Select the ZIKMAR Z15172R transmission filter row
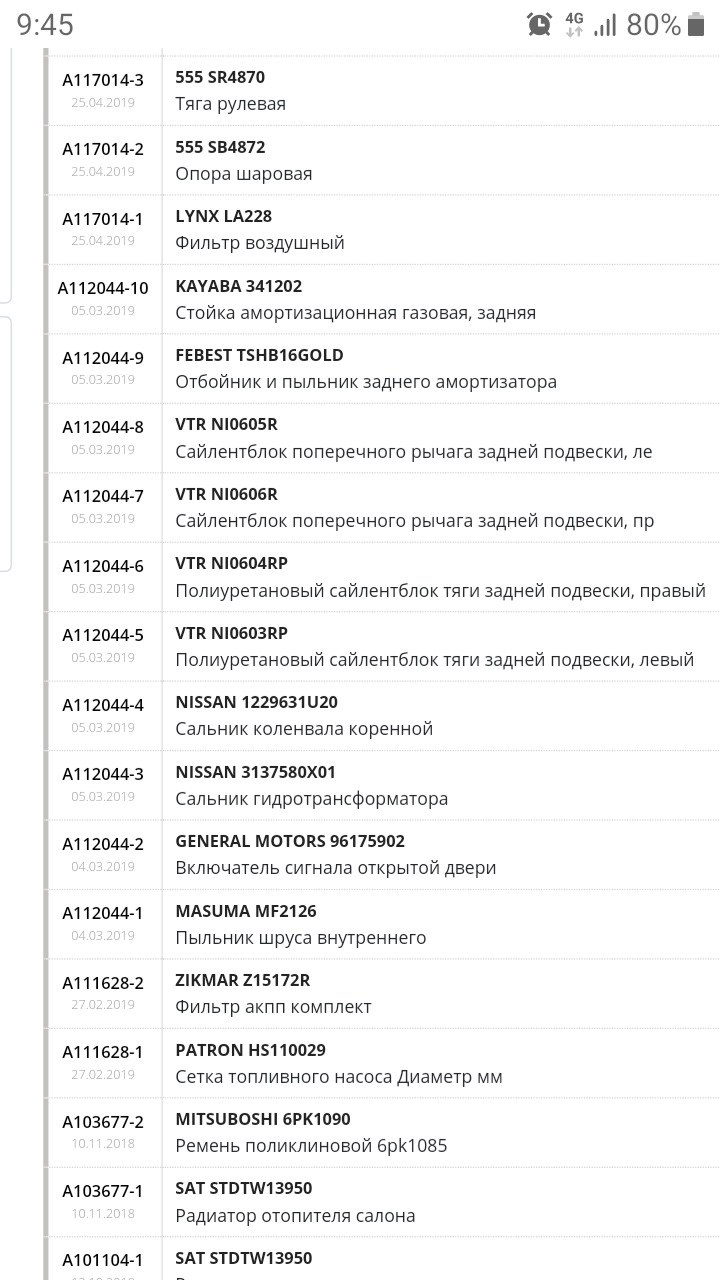720x1280 pixels. [400, 993]
